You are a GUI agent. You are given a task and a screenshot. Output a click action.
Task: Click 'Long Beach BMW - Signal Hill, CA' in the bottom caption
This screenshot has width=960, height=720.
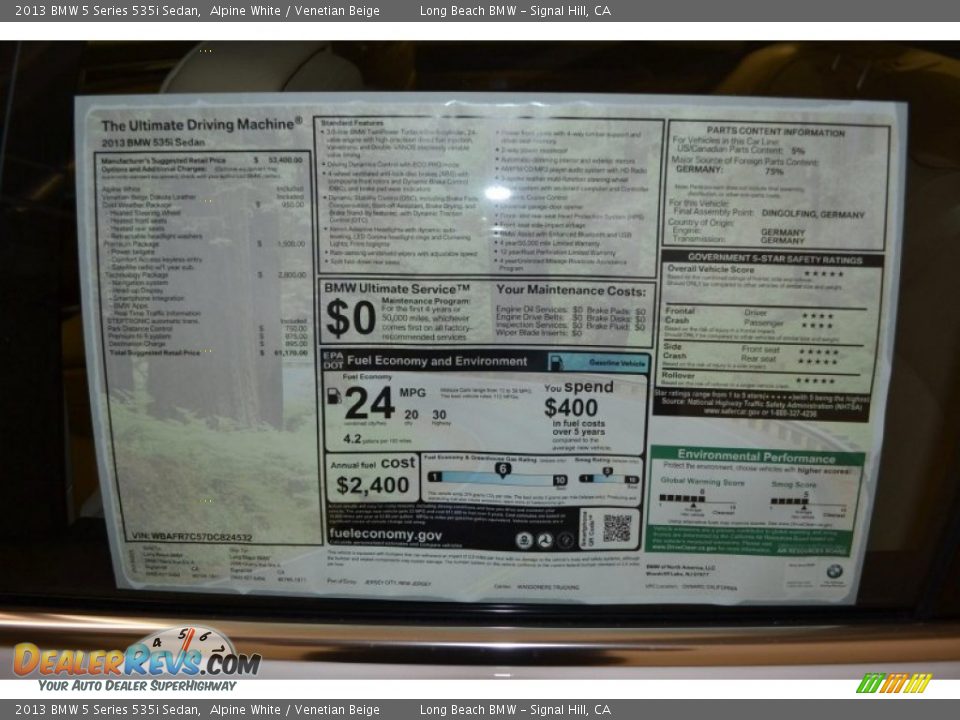[515, 710]
